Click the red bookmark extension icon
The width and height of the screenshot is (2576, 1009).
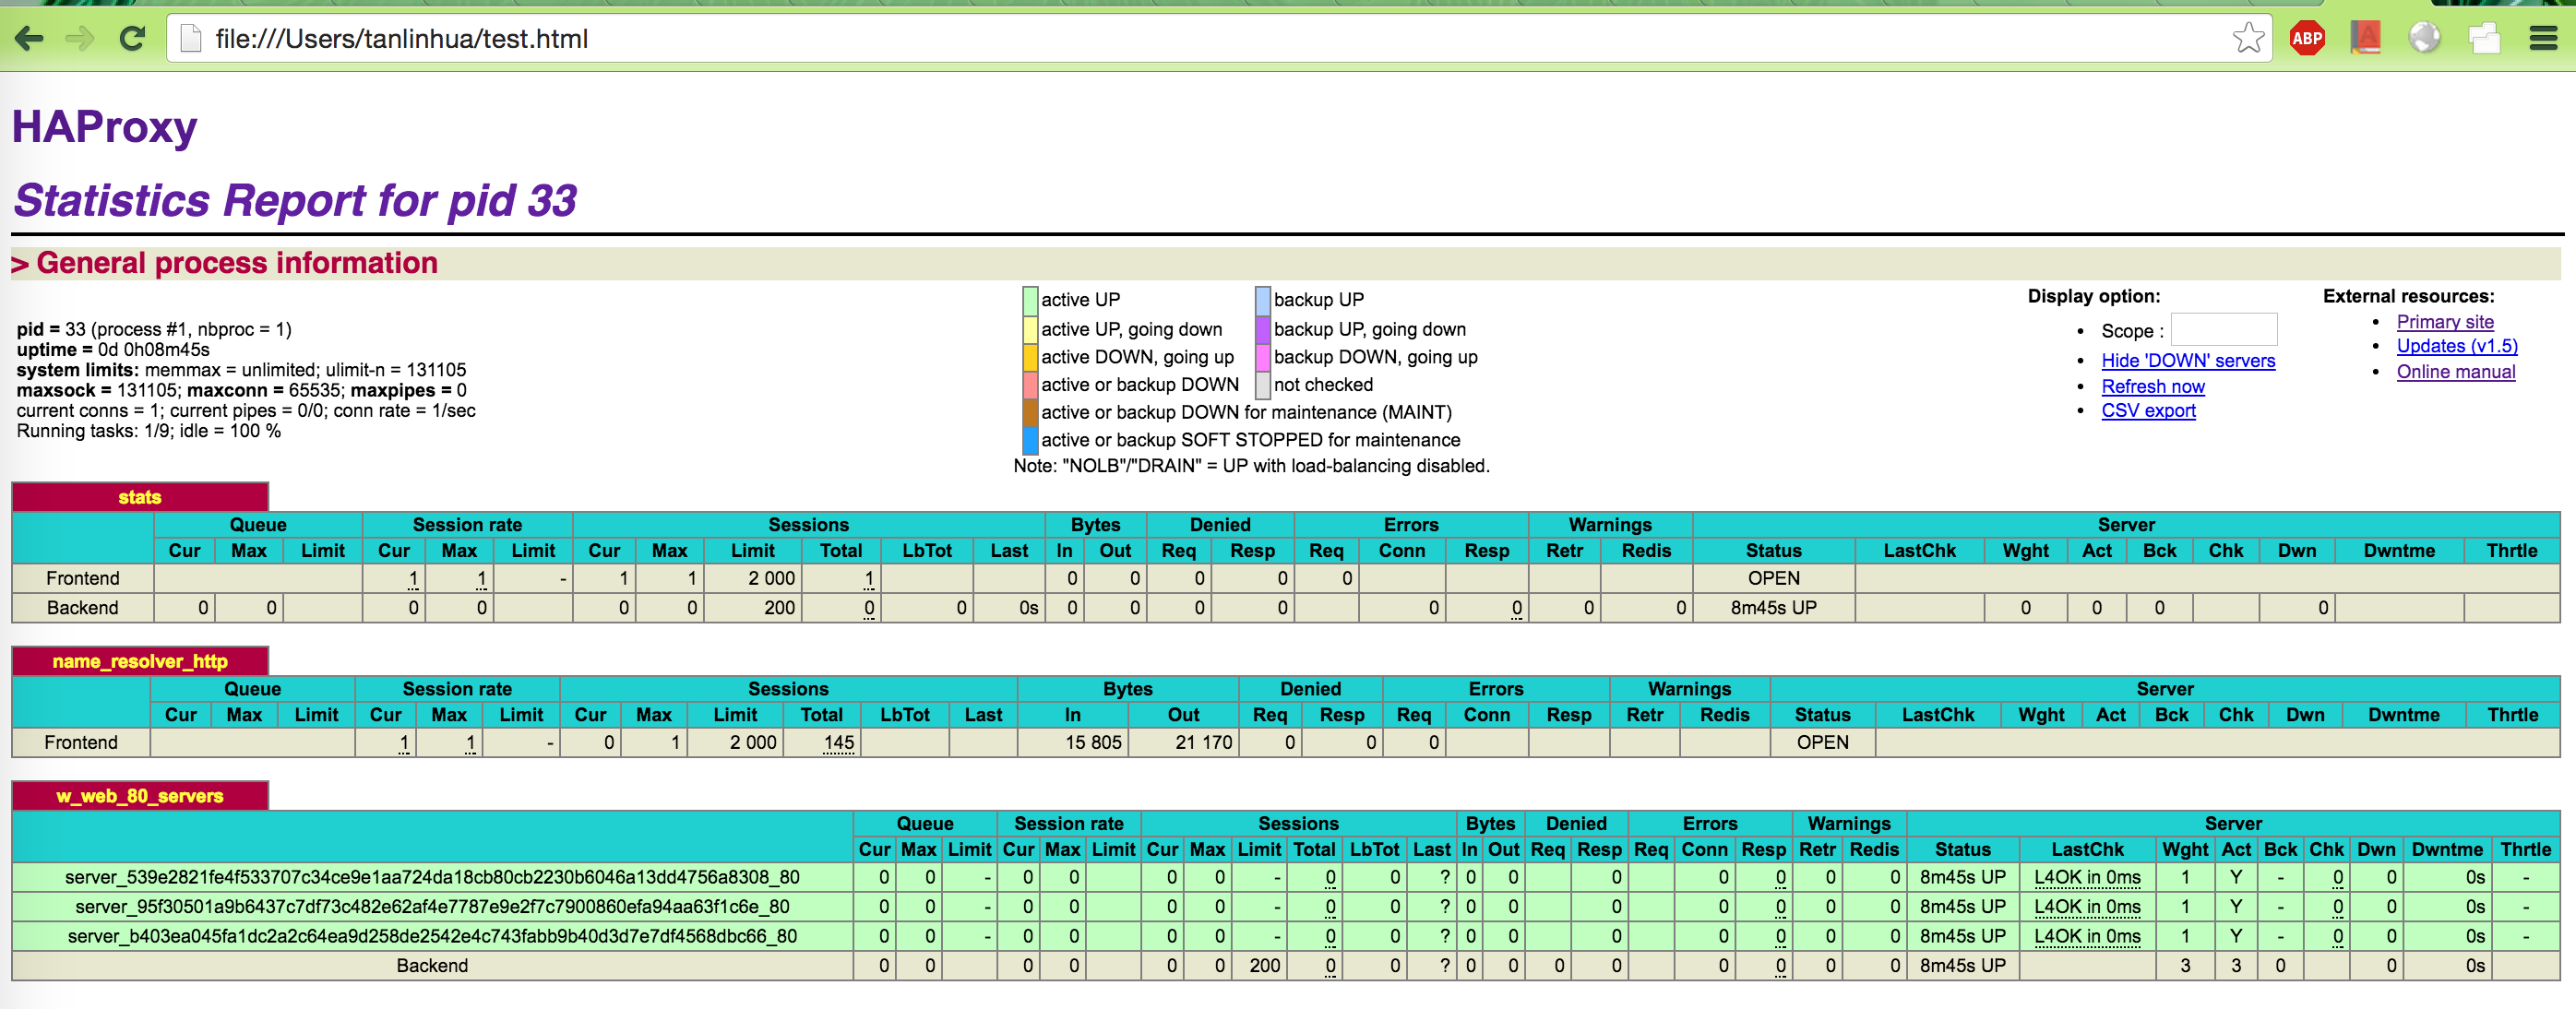pyautogui.click(x=2365, y=38)
